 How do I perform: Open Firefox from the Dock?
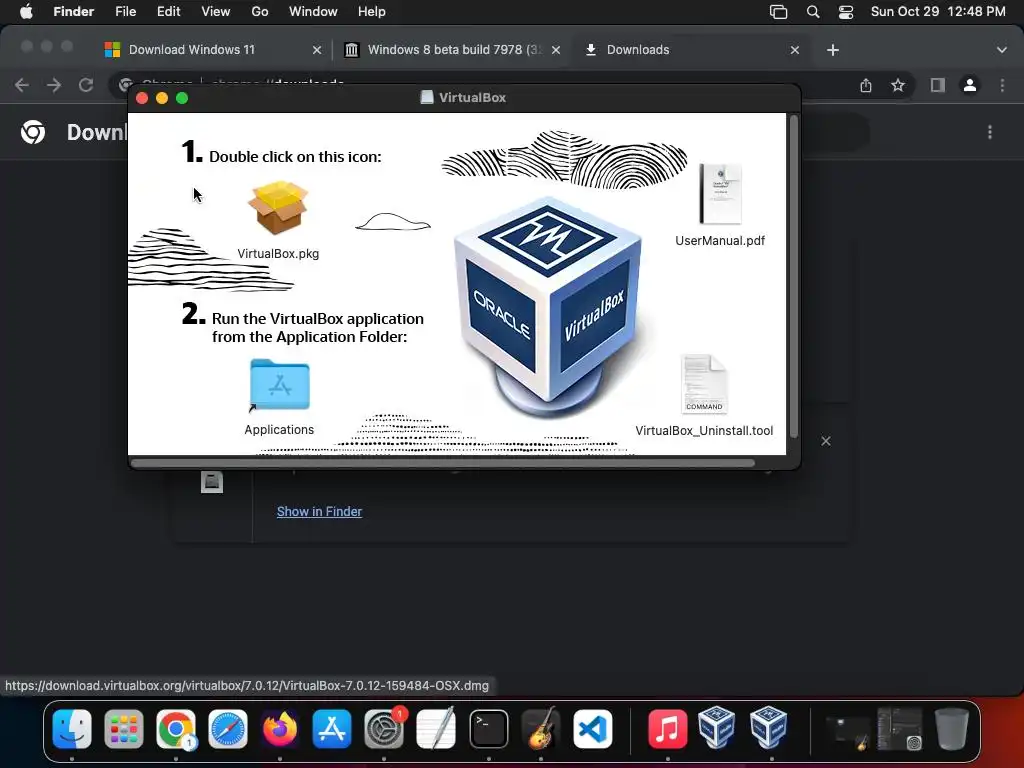coord(280,729)
